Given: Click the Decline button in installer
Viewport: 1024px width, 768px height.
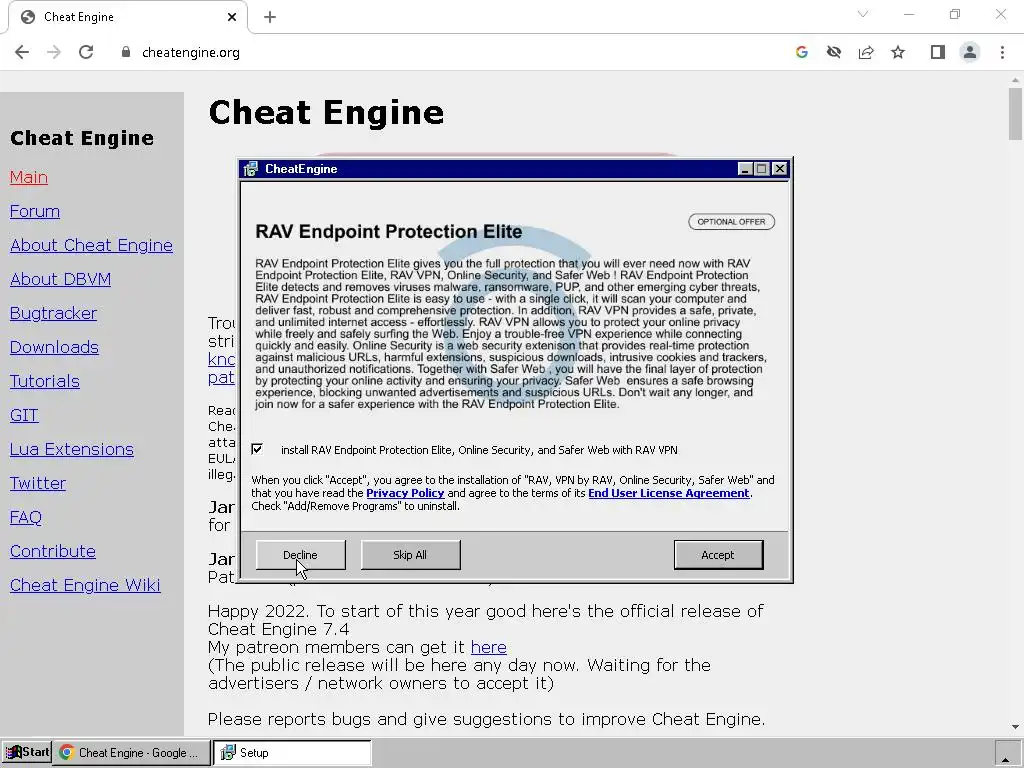Looking at the screenshot, I should (300, 555).
